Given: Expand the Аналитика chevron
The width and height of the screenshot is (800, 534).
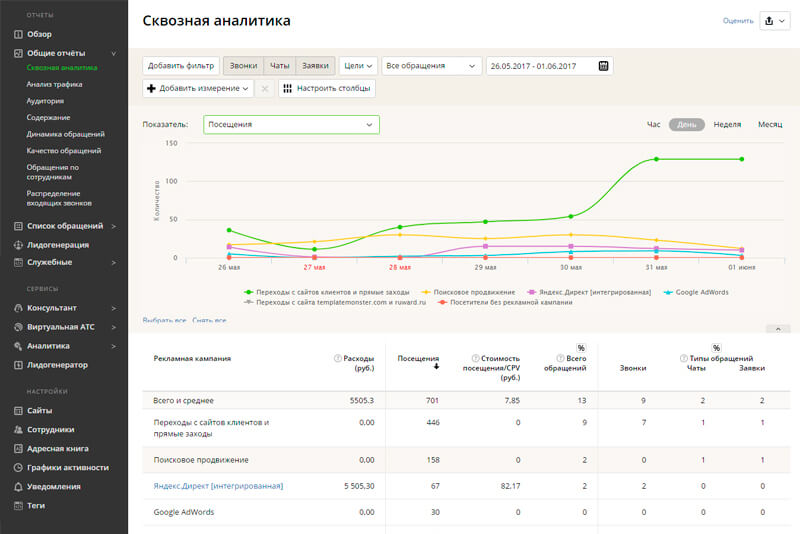Looking at the screenshot, I should [x=114, y=346].
